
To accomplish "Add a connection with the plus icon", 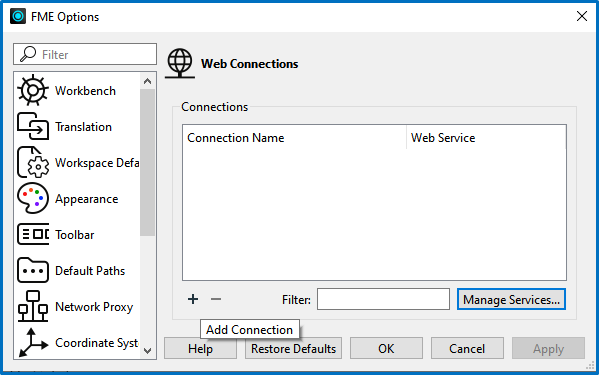I will tap(193, 299).
